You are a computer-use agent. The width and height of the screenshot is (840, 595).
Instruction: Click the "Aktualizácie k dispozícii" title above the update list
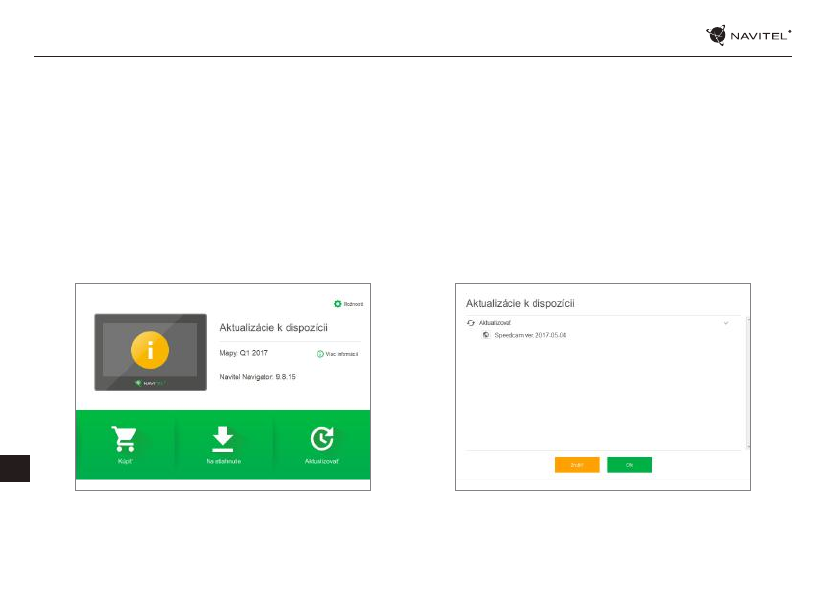(520, 304)
